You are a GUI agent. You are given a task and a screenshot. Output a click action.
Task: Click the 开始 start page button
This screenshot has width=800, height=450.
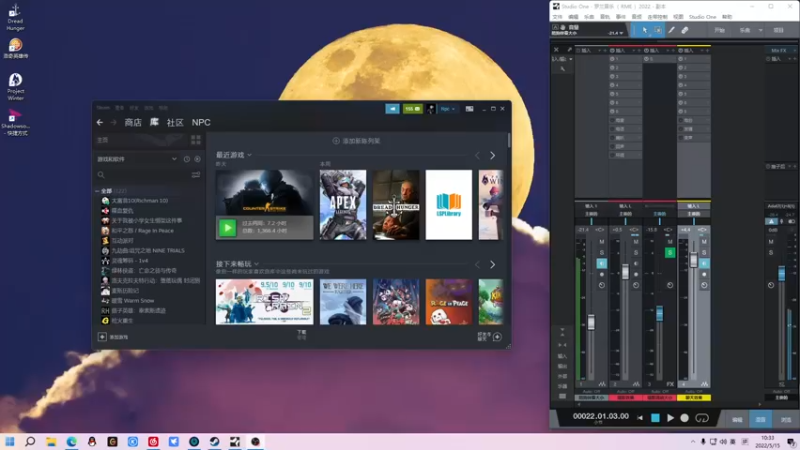point(719,30)
